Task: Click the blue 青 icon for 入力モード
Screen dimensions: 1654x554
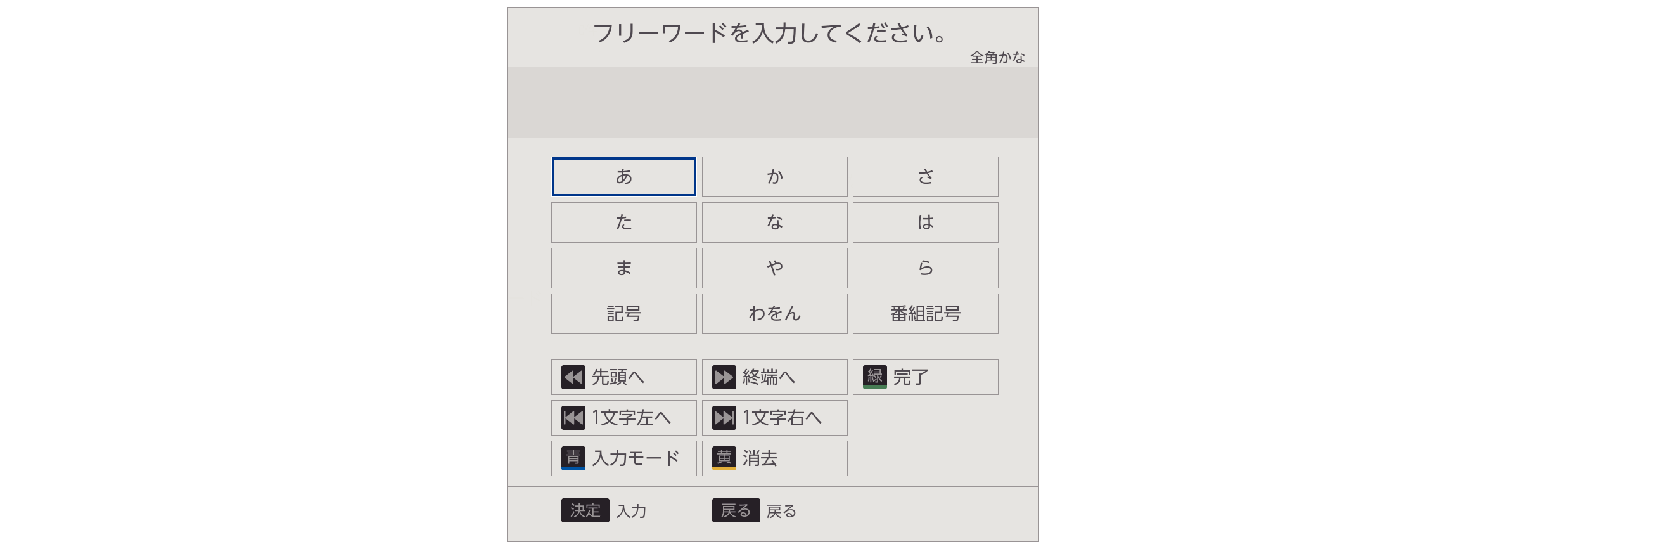Action: [572, 458]
